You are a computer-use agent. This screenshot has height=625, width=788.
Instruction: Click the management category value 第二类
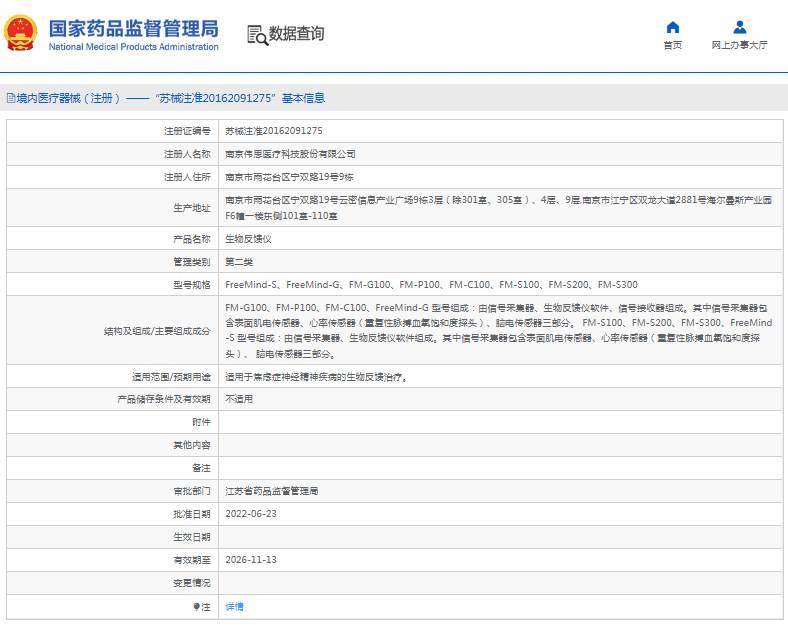click(x=239, y=262)
